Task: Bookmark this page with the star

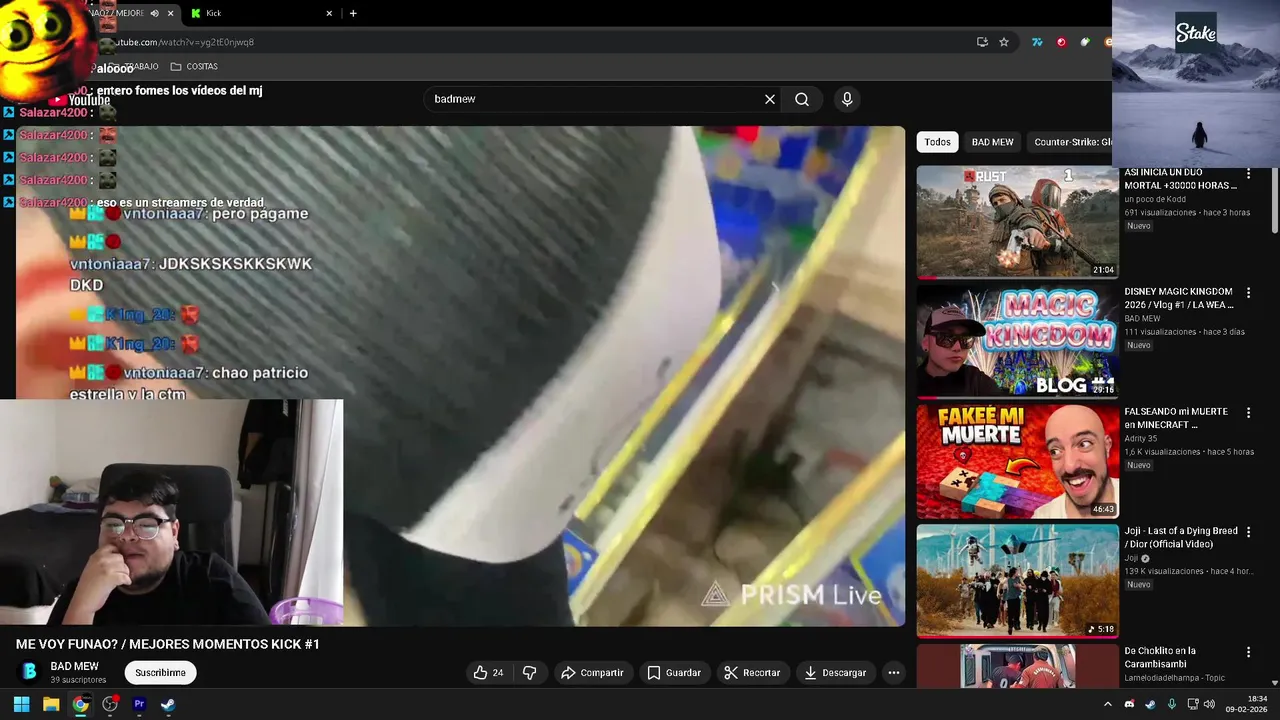Action: pyautogui.click(x=1004, y=42)
